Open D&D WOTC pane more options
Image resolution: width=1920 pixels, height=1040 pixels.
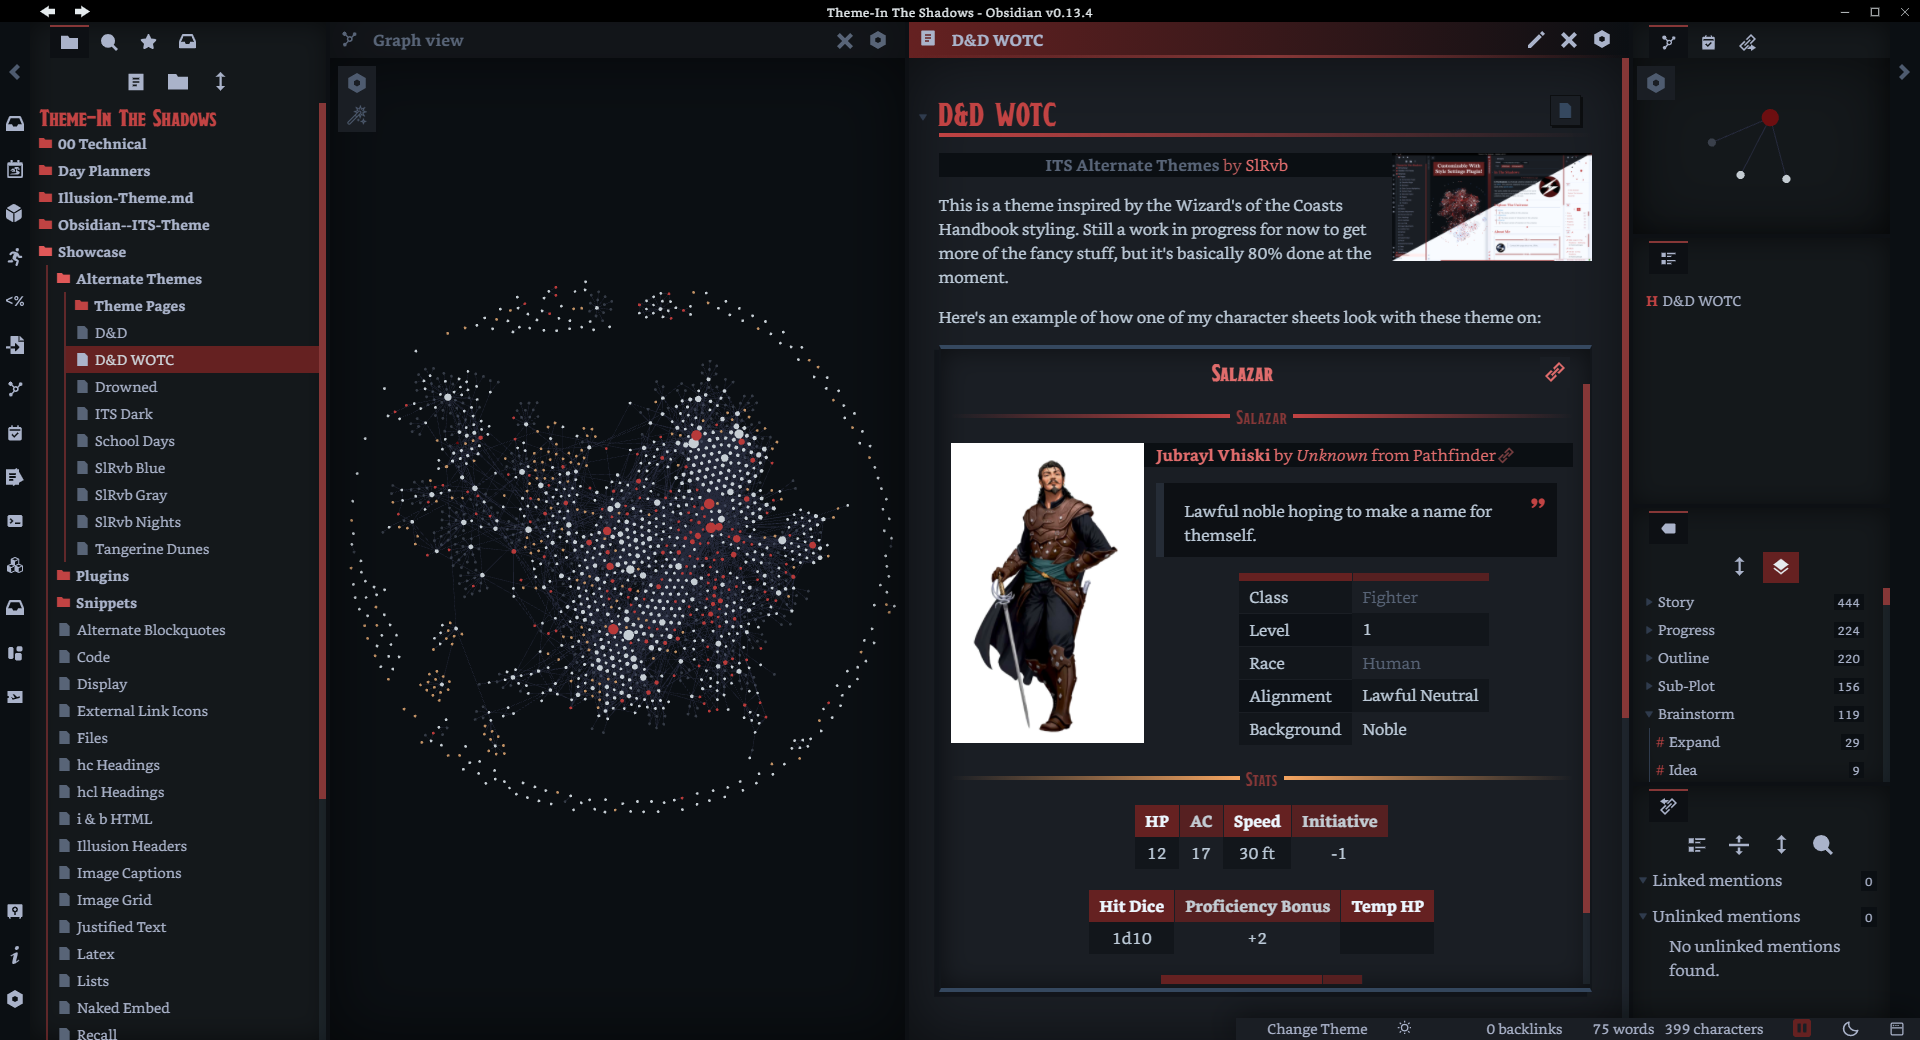click(1602, 39)
